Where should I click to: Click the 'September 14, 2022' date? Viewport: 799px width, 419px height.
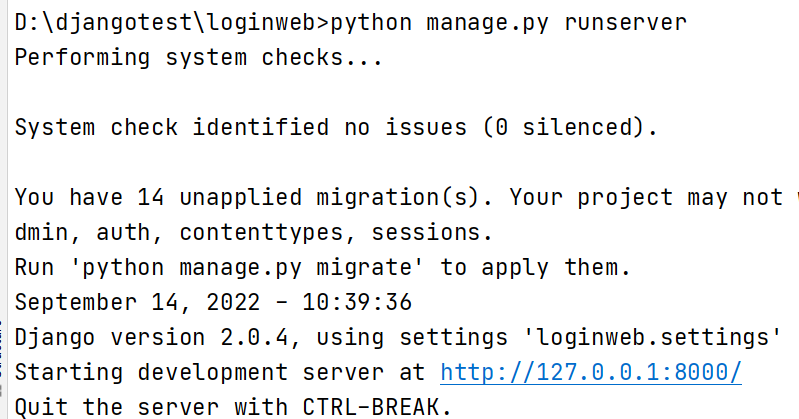pyautogui.click(x=147, y=303)
